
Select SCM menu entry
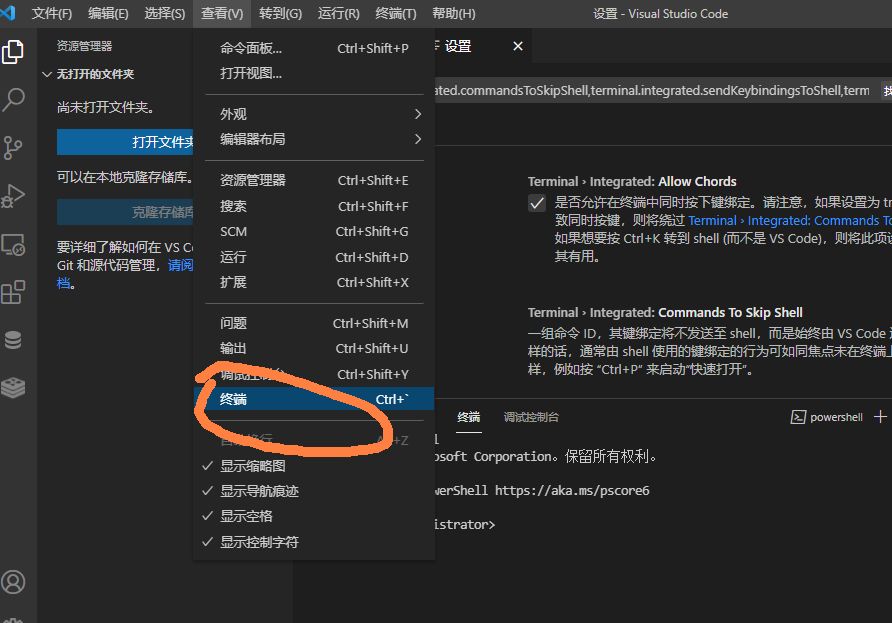pos(314,232)
